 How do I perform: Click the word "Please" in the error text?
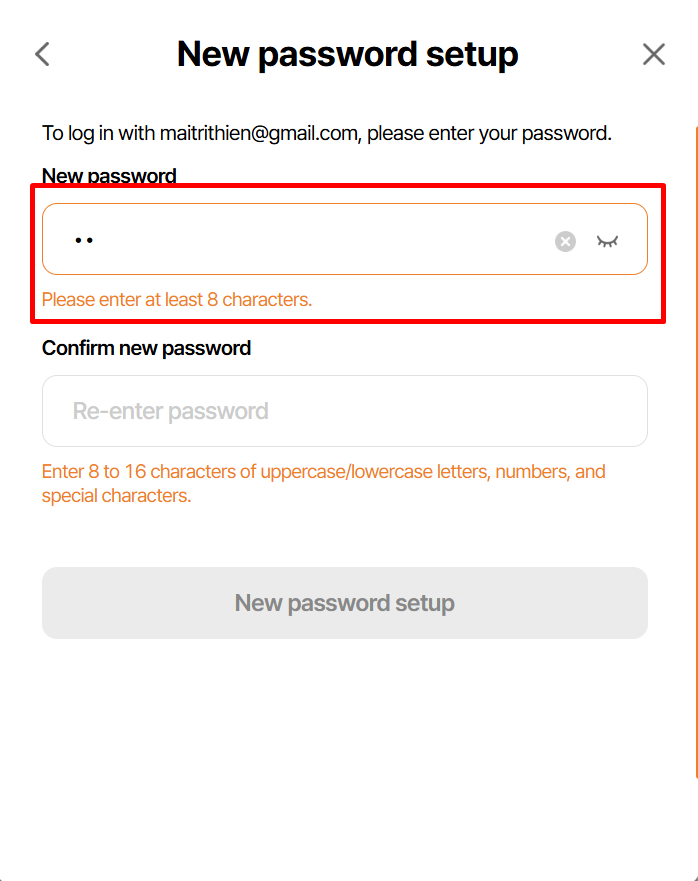tap(68, 299)
